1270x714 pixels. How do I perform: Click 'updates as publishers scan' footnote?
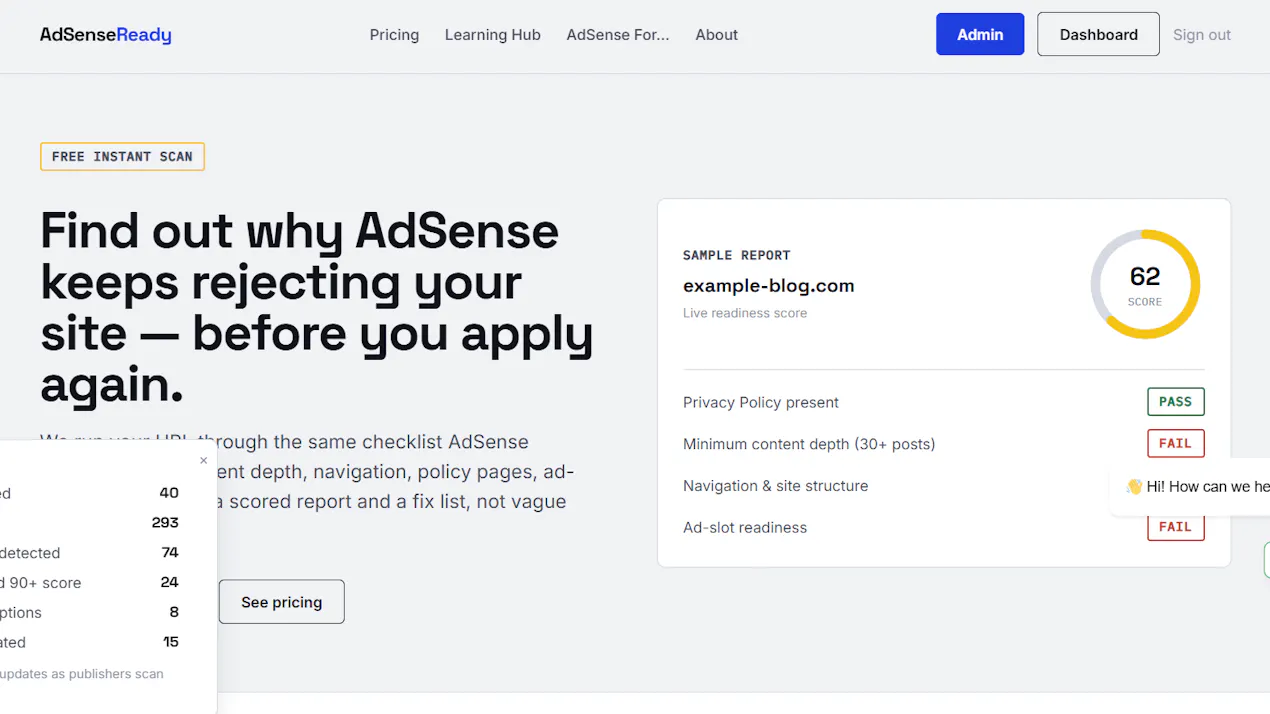81,674
